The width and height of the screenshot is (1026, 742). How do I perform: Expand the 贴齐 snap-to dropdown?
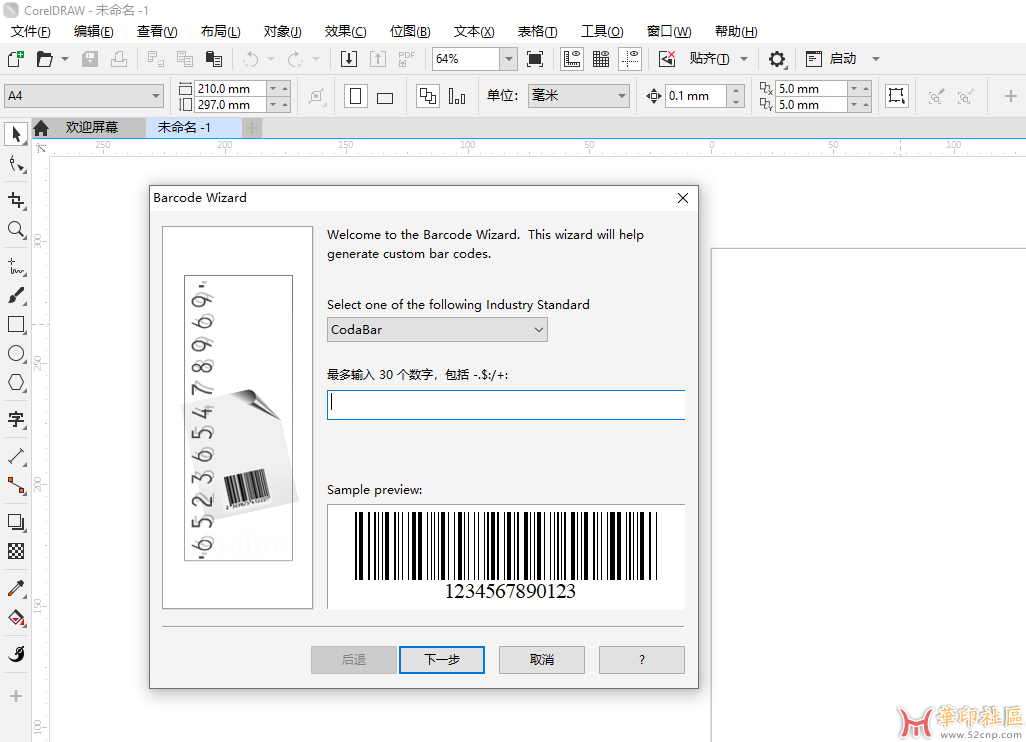click(x=744, y=59)
